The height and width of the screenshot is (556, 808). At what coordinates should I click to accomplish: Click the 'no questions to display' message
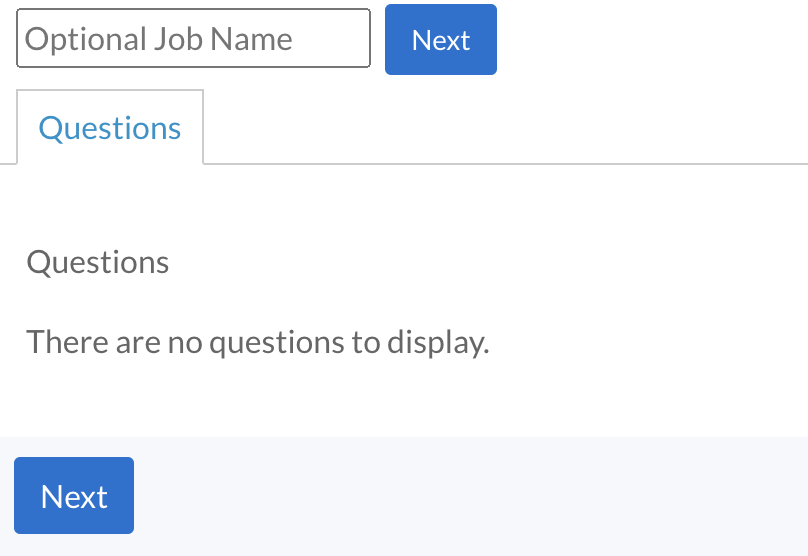click(x=258, y=342)
